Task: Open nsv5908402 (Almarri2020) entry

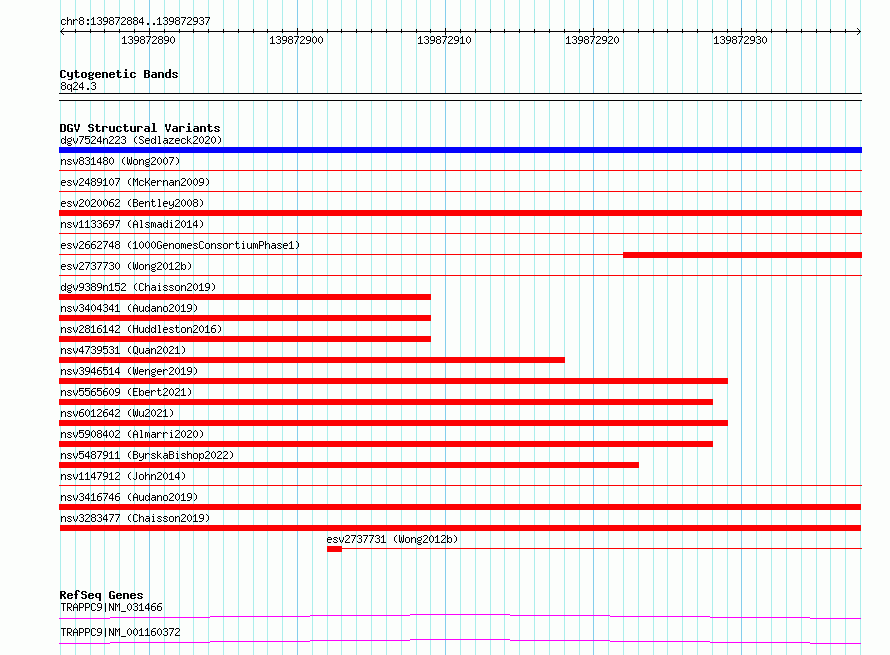Action: pyautogui.click(x=132, y=434)
